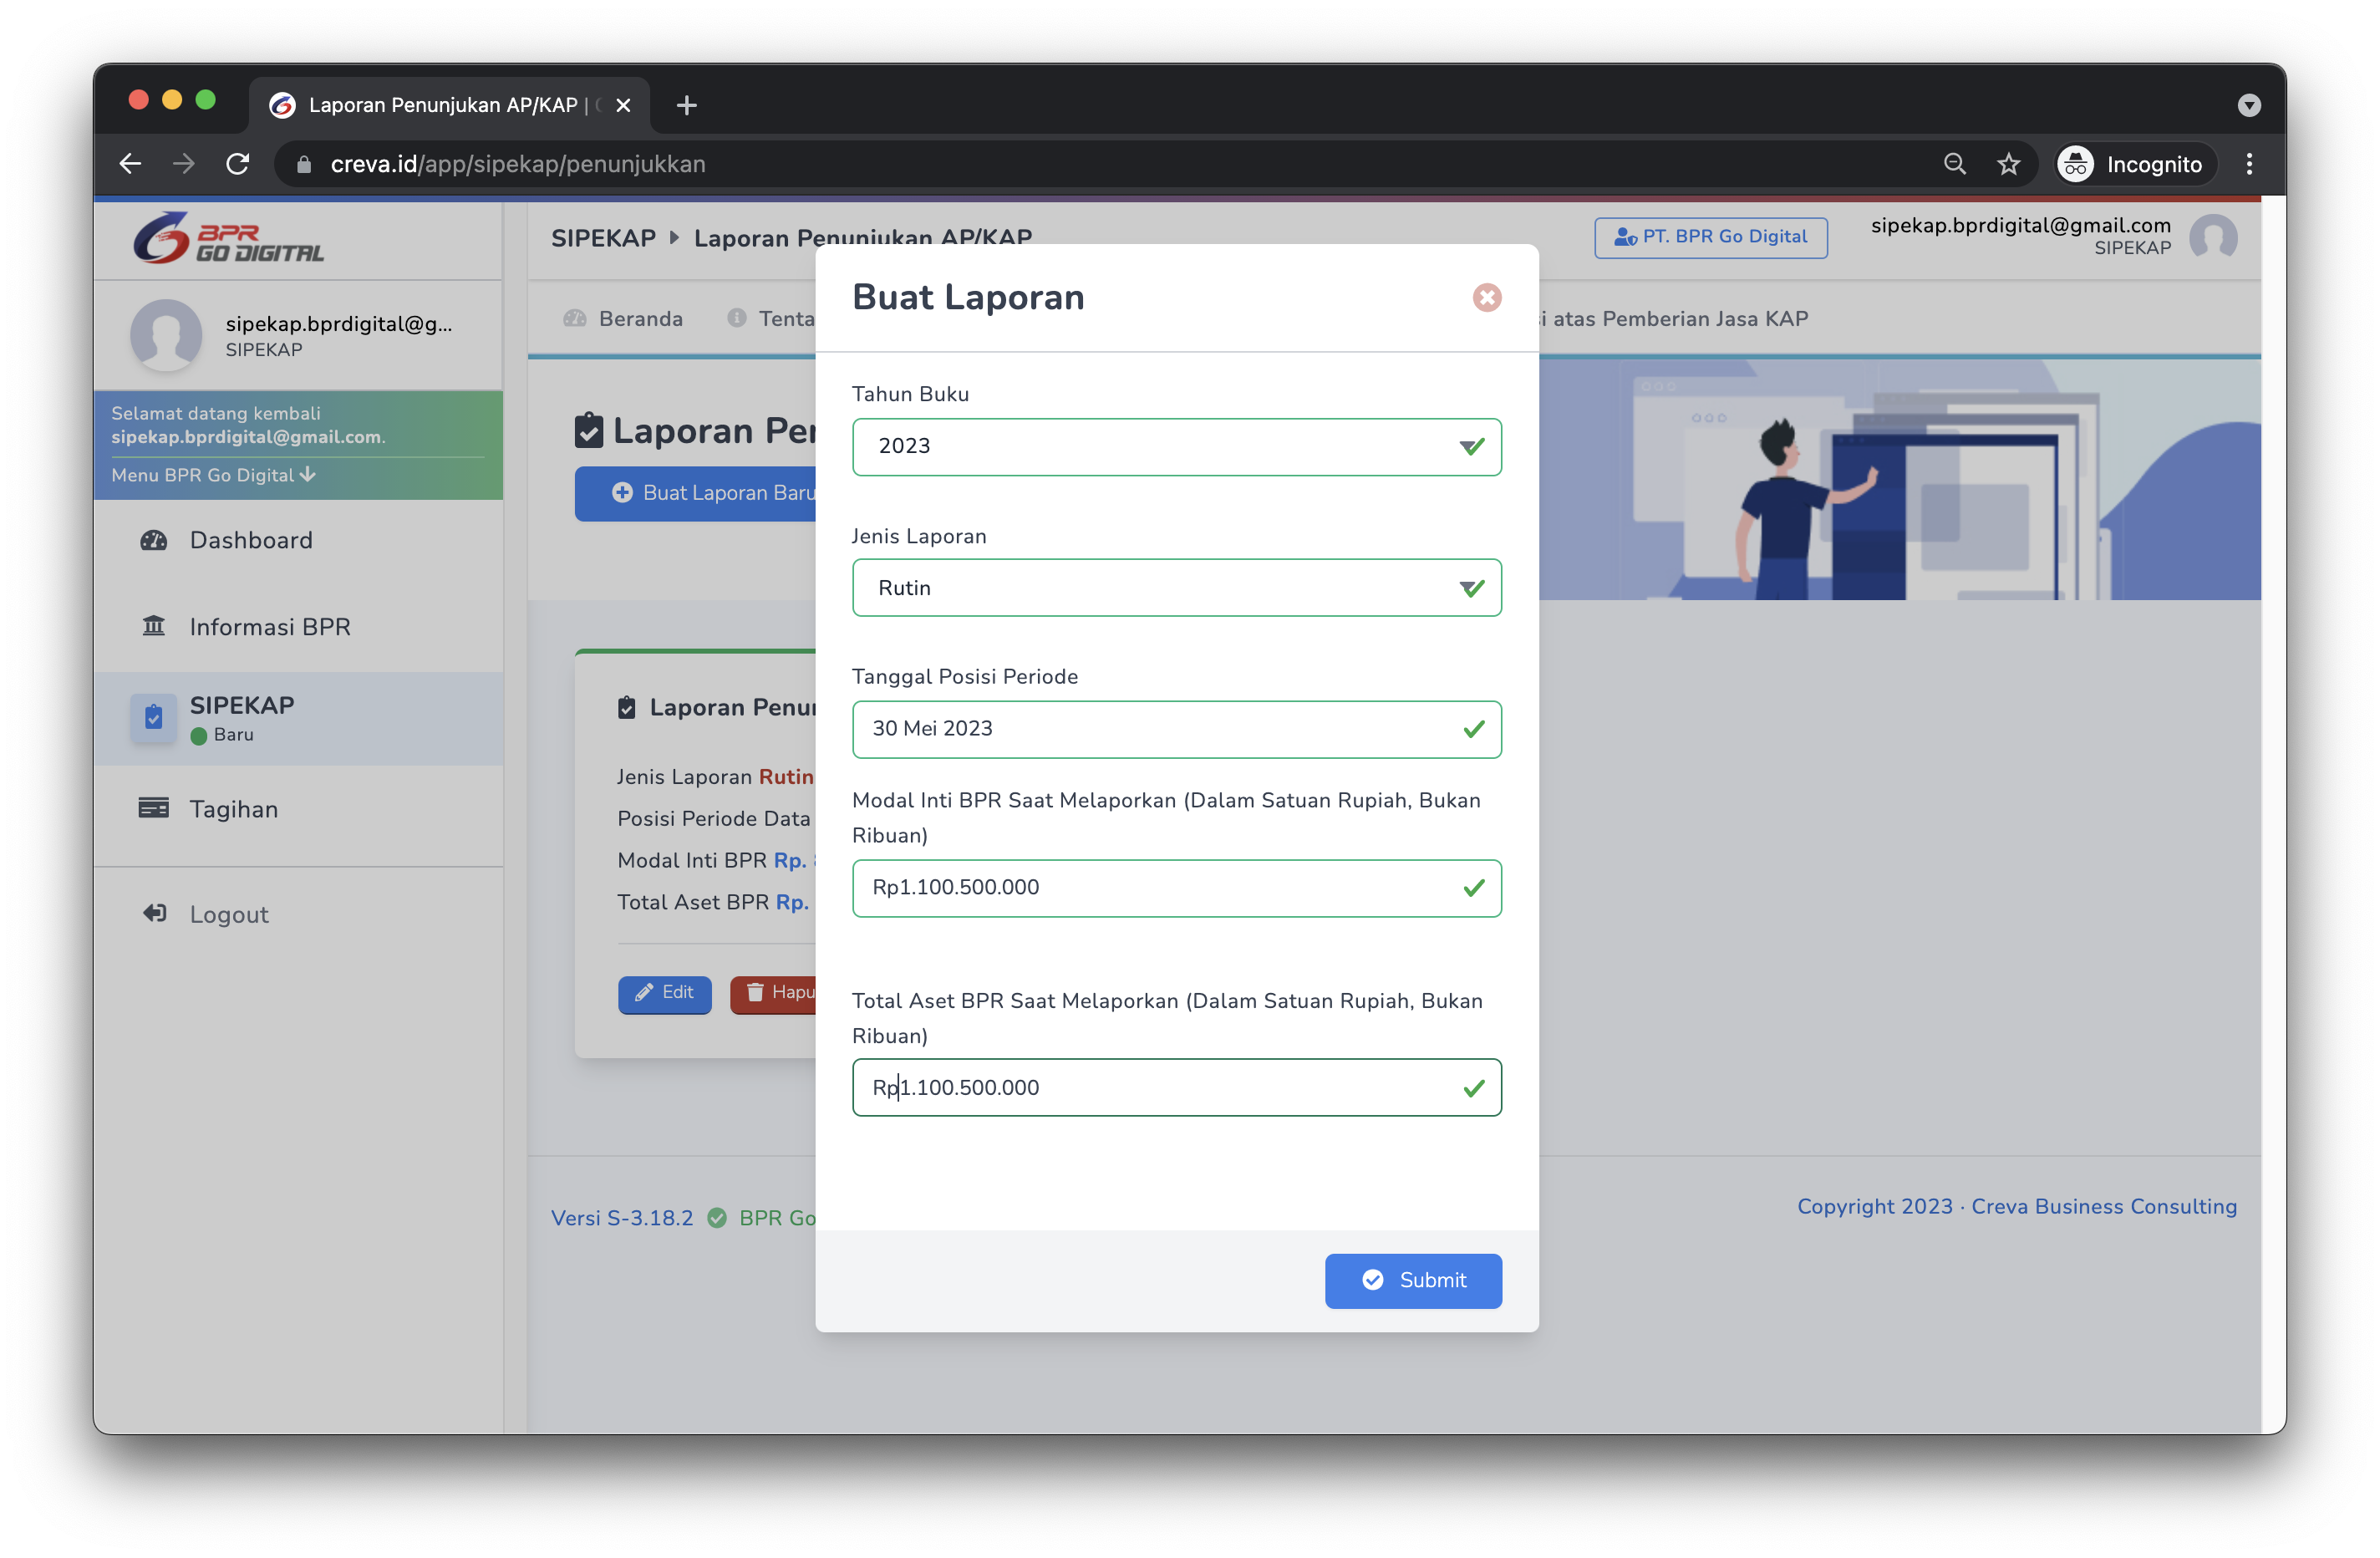
Task: Open a new browser tab
Action: click(686, 105)
